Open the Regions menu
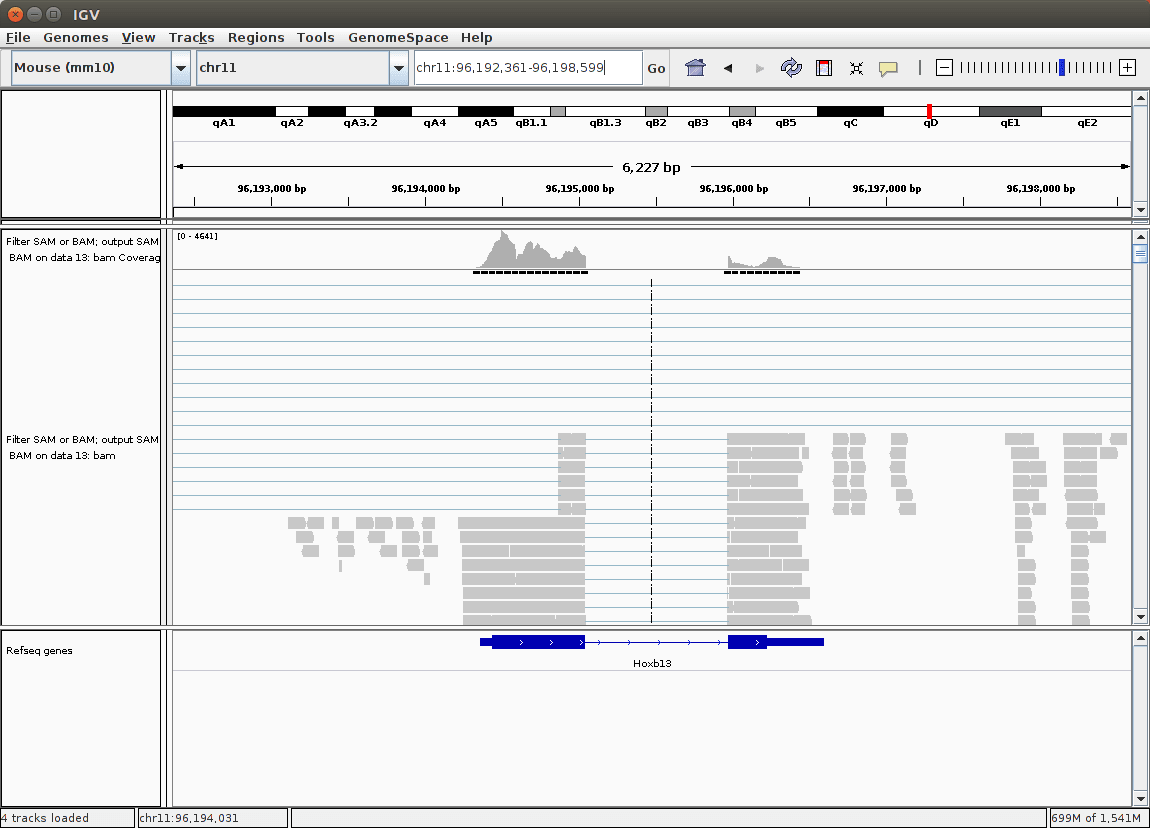The width and height of the screenshot is (1150, 828). coord(256,37)
